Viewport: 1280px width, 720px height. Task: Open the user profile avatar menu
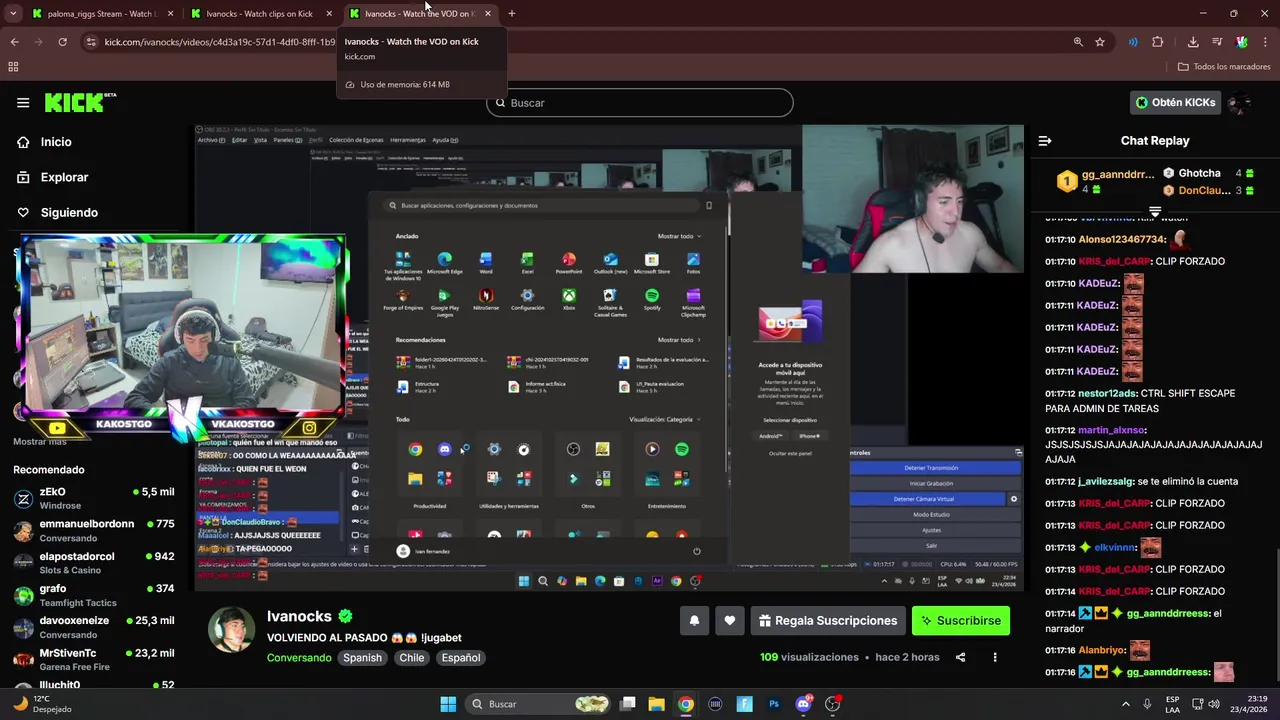(1240, 102)
